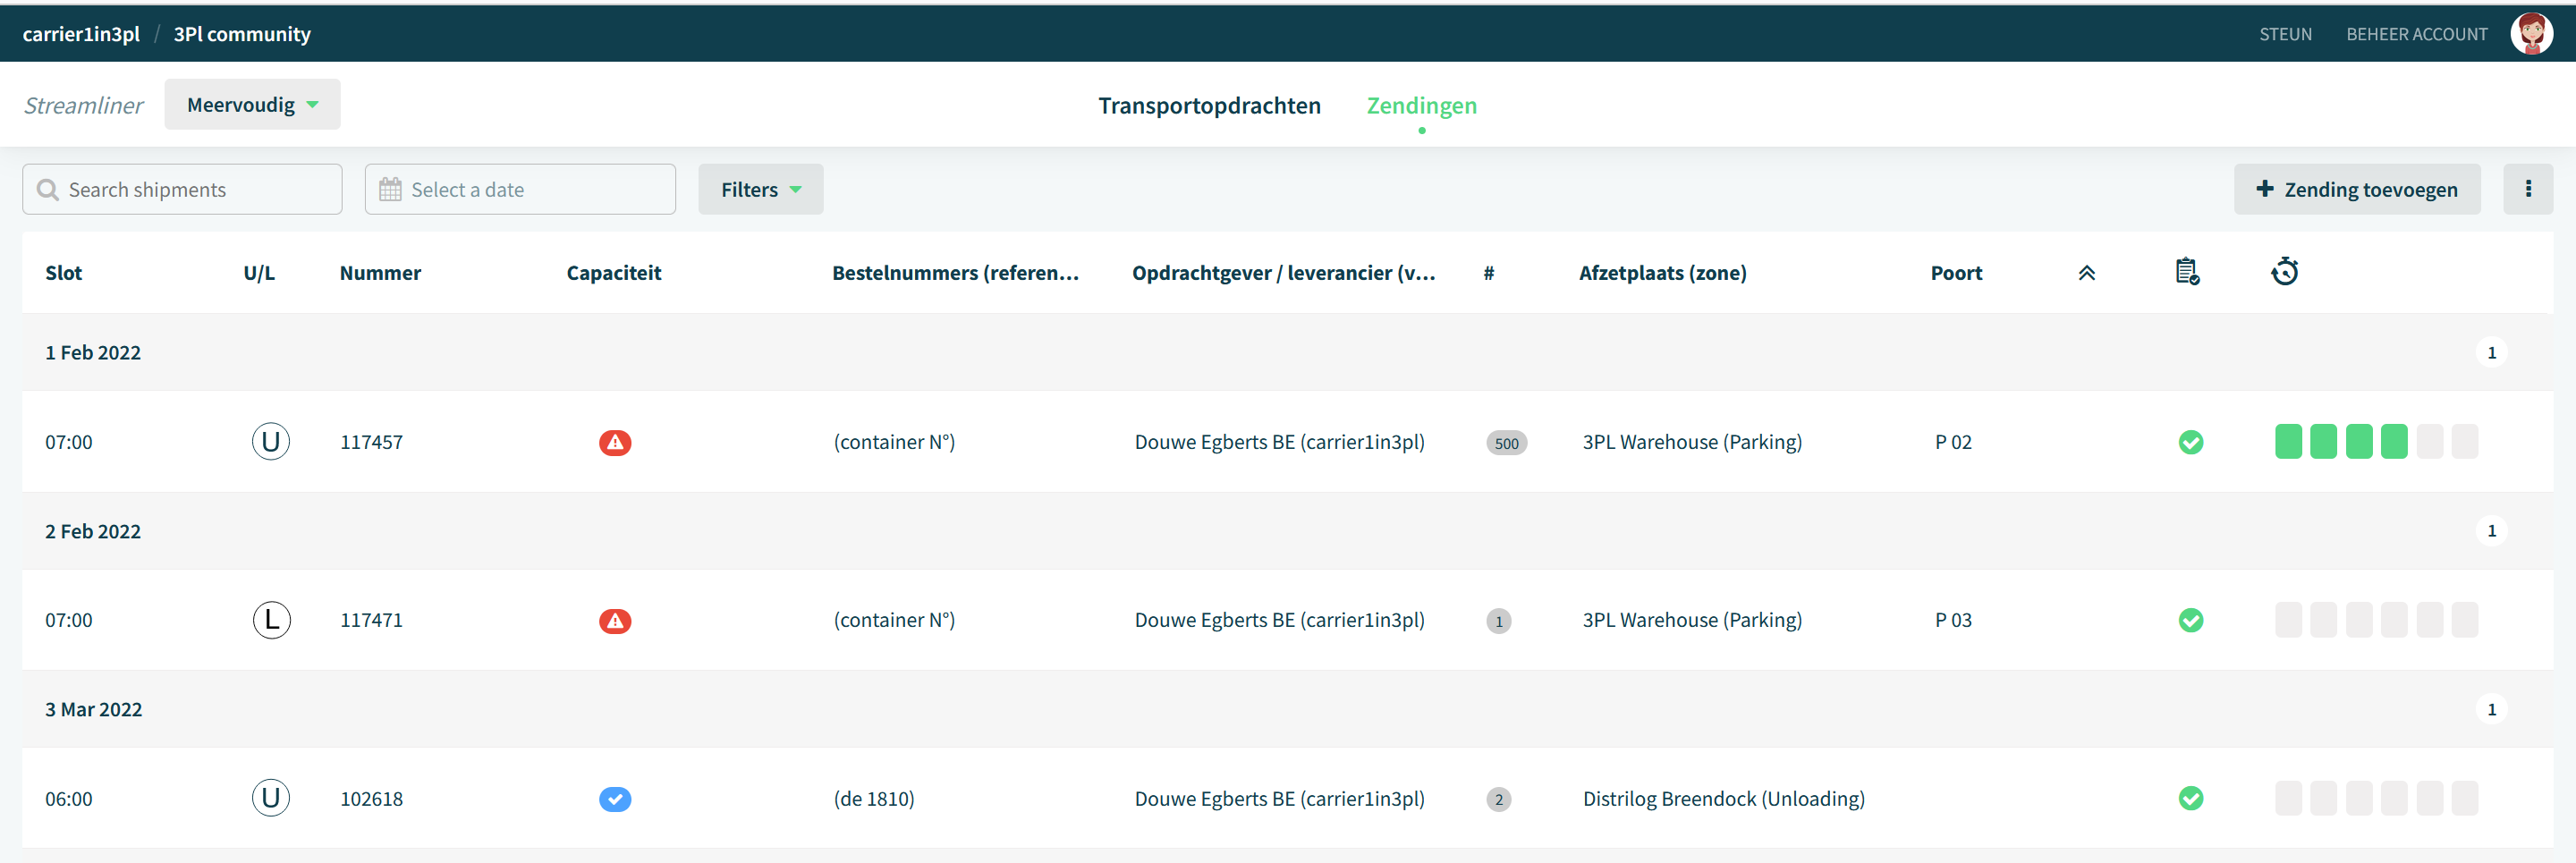Viewport: 2576px width, 863px height.
Task: Focus the Search shipments field
Action: [182, 189]
